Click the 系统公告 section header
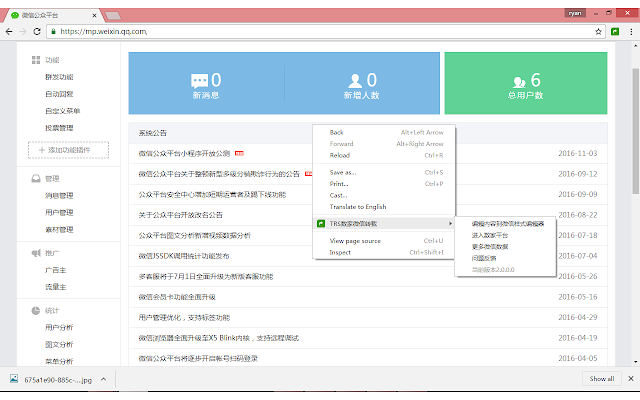Image resolution: width=640 pixels, height=400 pixels. (153, 133)
